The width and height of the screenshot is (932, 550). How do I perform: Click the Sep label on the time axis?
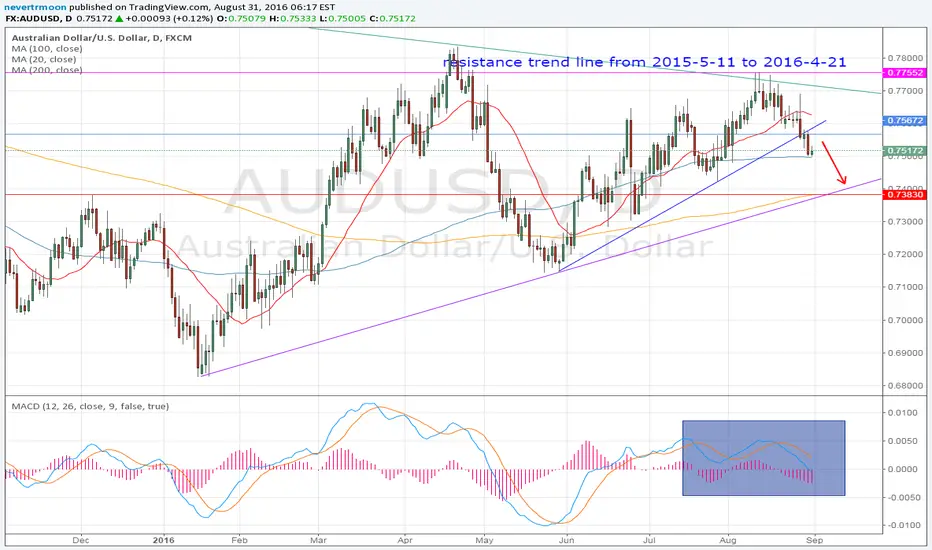click(815, 540)
